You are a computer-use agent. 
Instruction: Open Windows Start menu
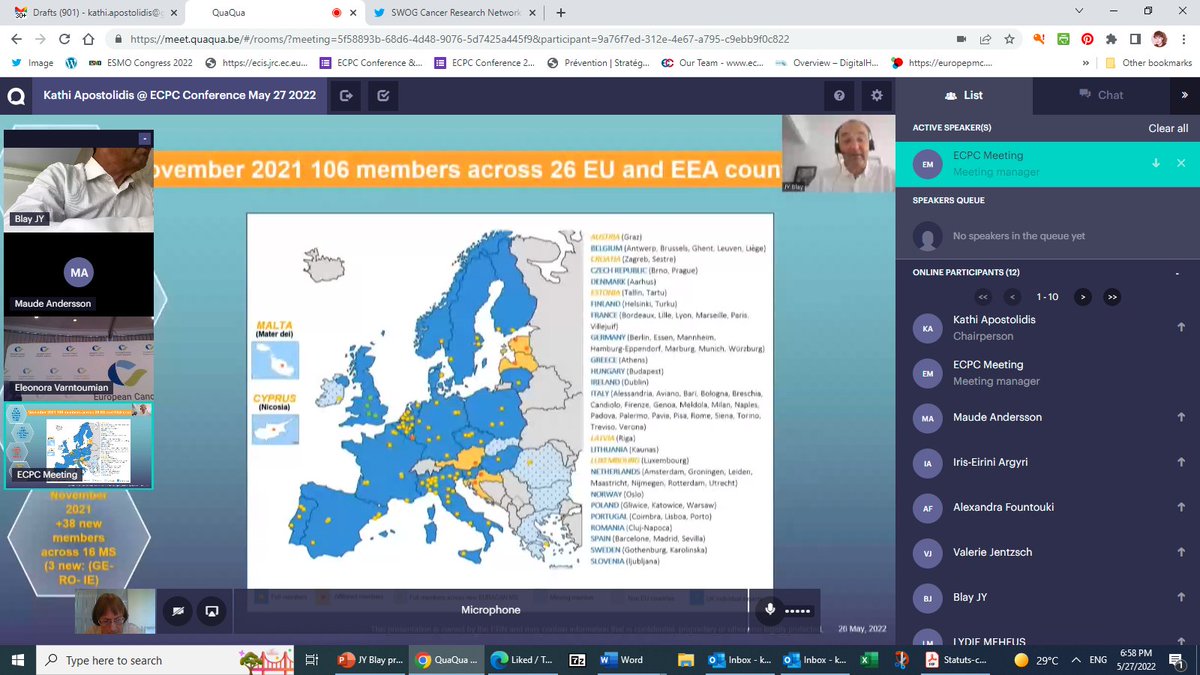[x=17, y=660]
